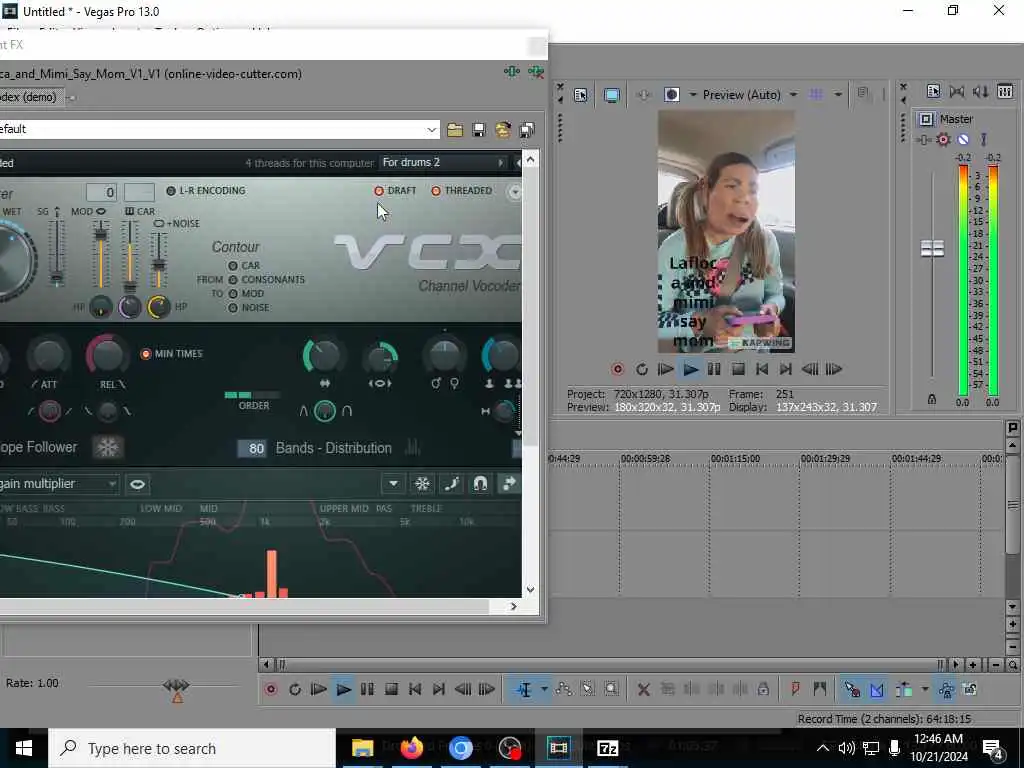1024x768 pixels.
Task: Click the downmix output icon on Master bus
Action: tap(957, 91)
